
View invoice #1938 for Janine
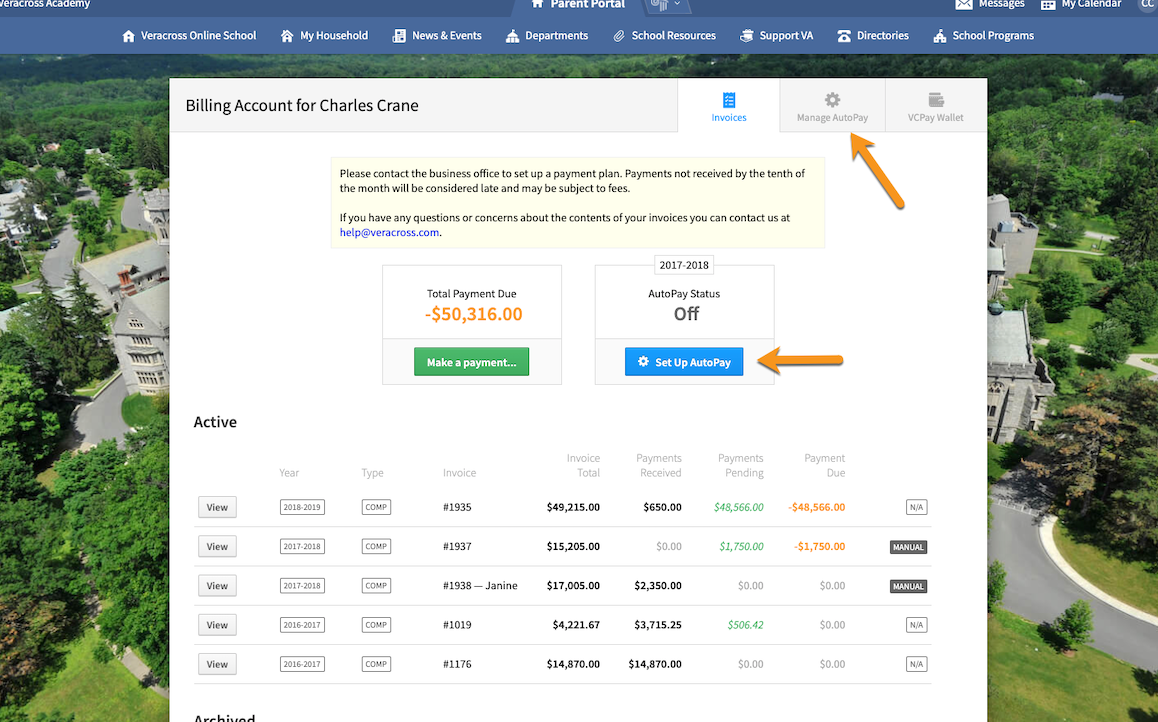pyautogui.click(x=217, y=585)
